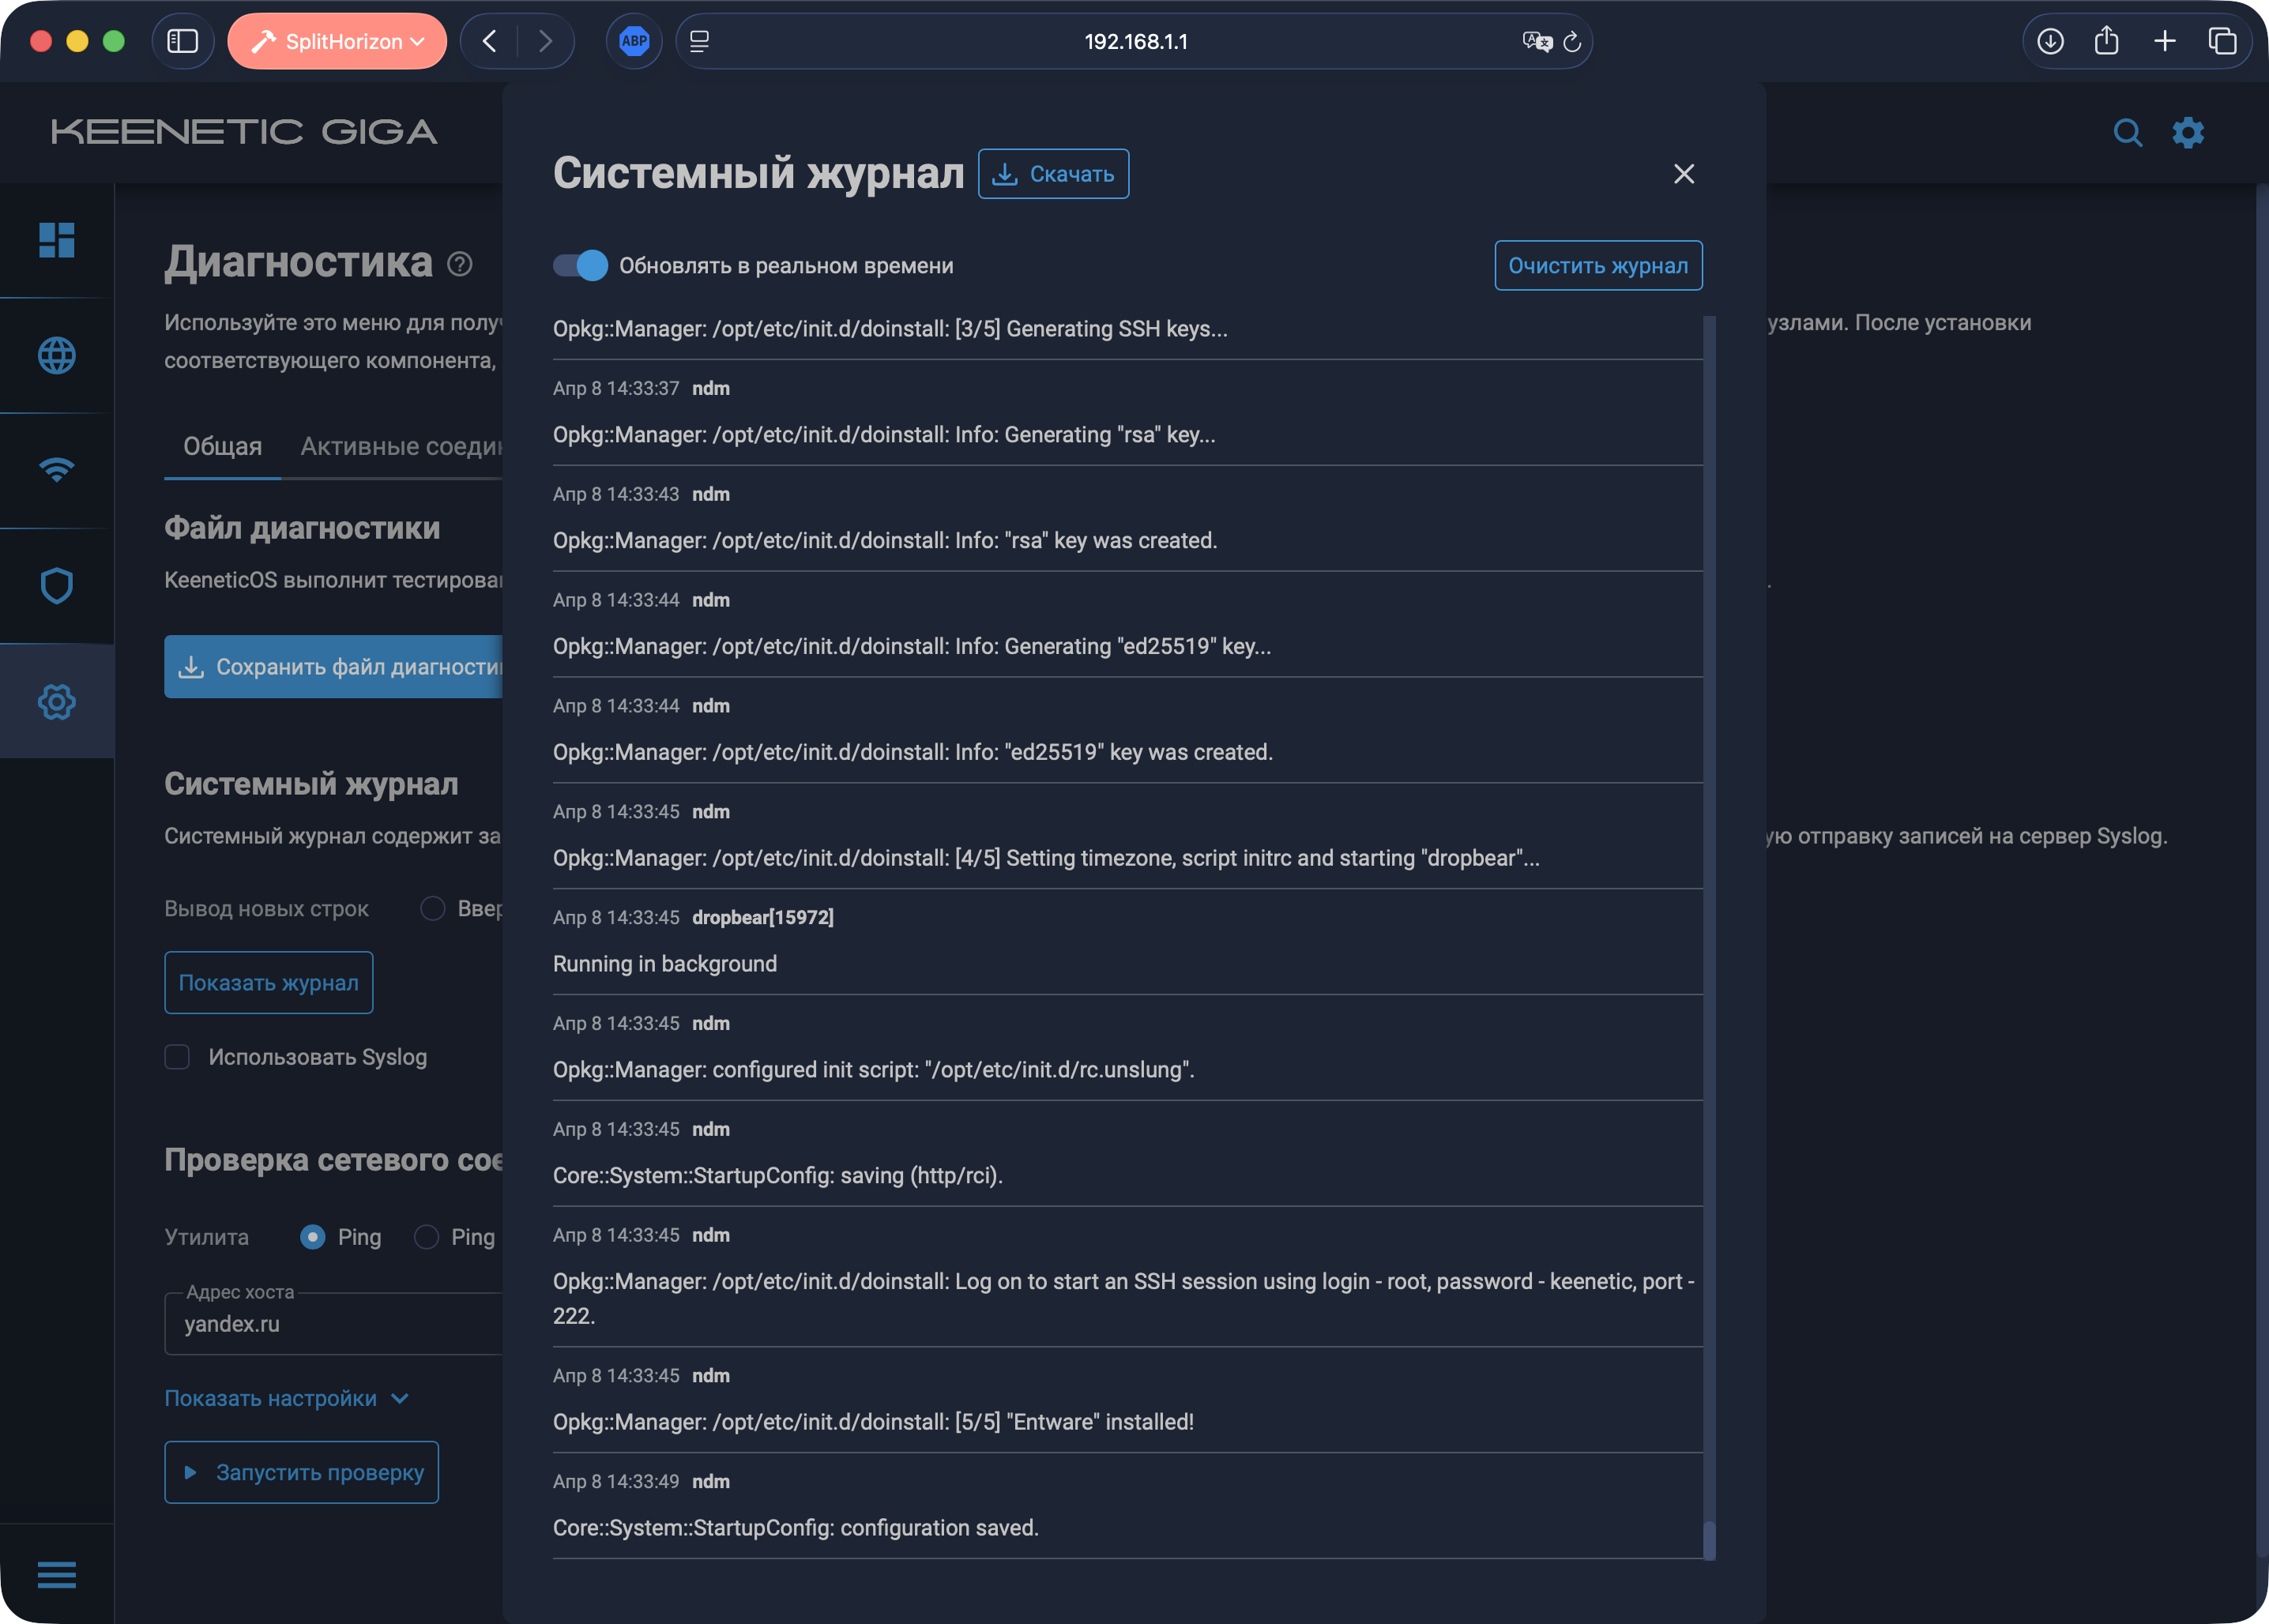Image resolution: width=2269 pixels, height=1624 pixels.
Task: Download the log with Скачать button
Action: tap(1053, 174)
